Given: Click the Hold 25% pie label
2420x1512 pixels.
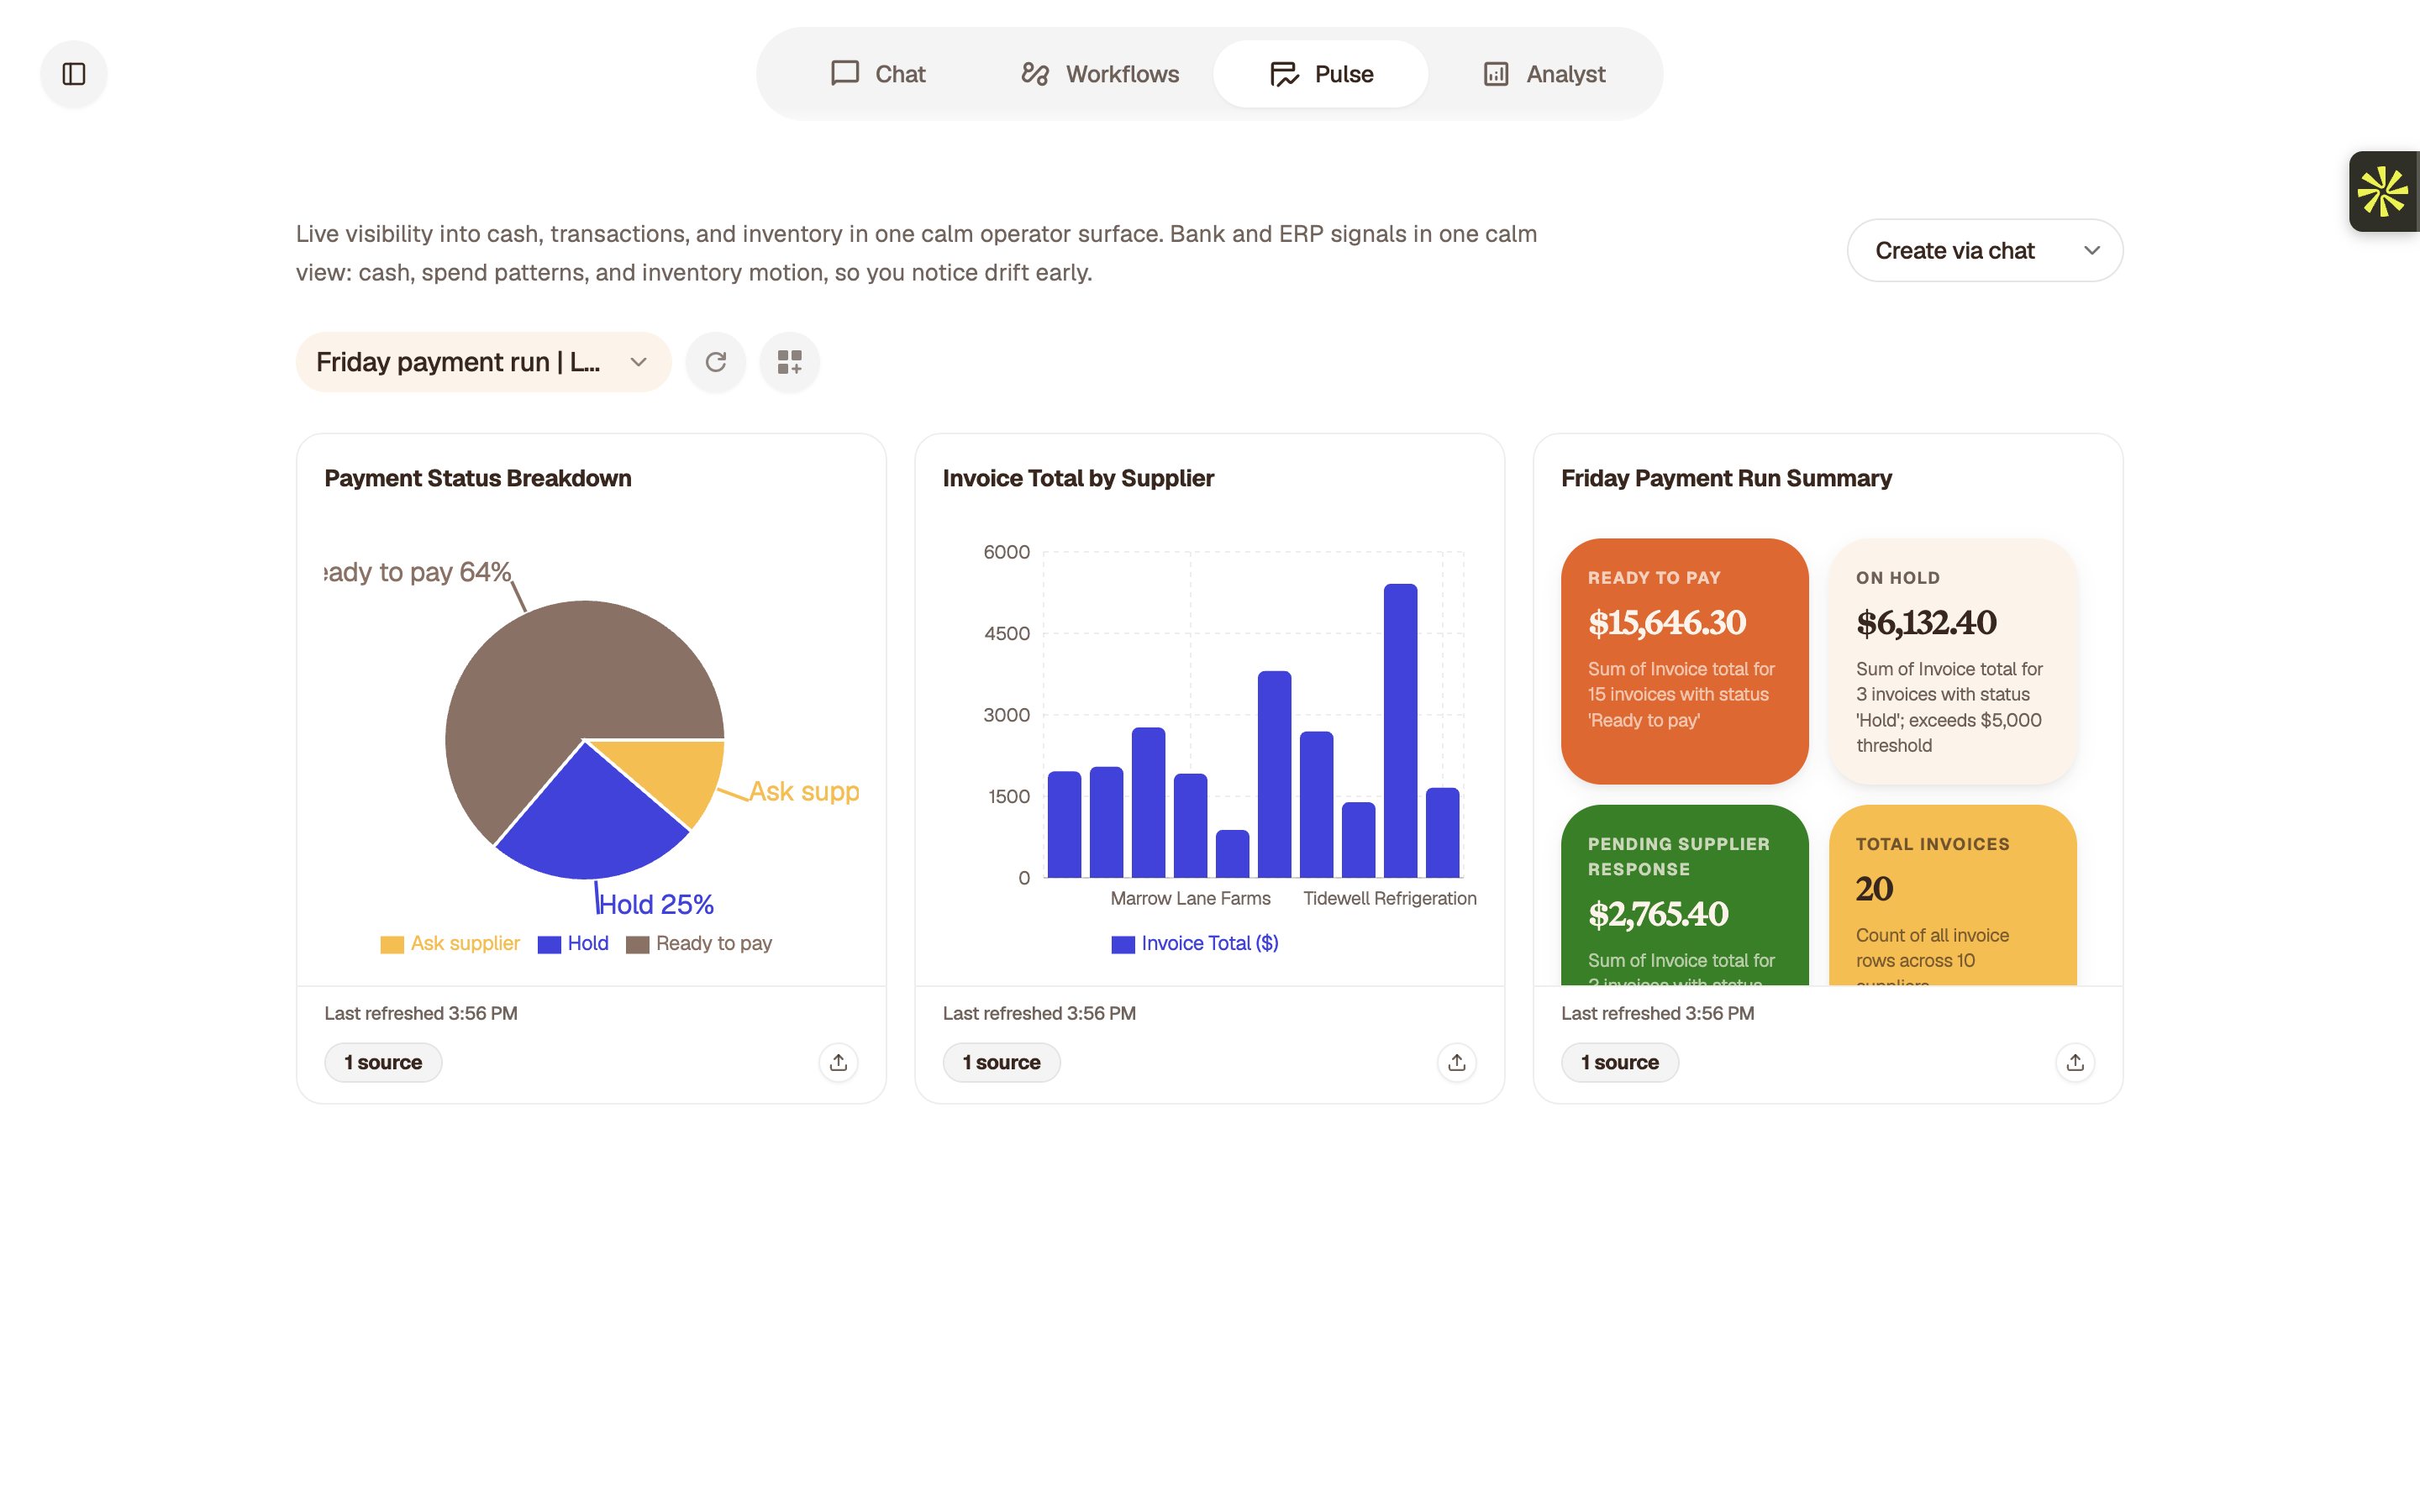Looking at the screenshot, I should pos(656,904).
